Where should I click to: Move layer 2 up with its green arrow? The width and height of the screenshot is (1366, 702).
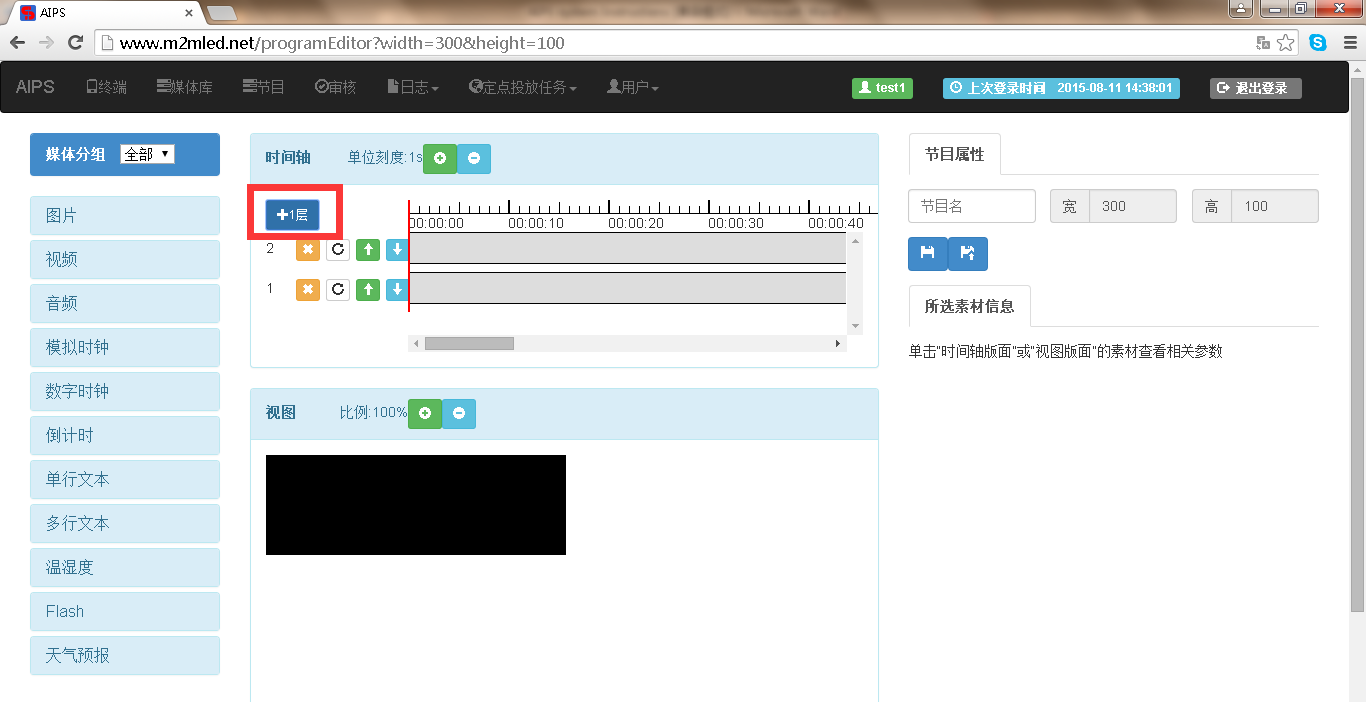point(368,249)
